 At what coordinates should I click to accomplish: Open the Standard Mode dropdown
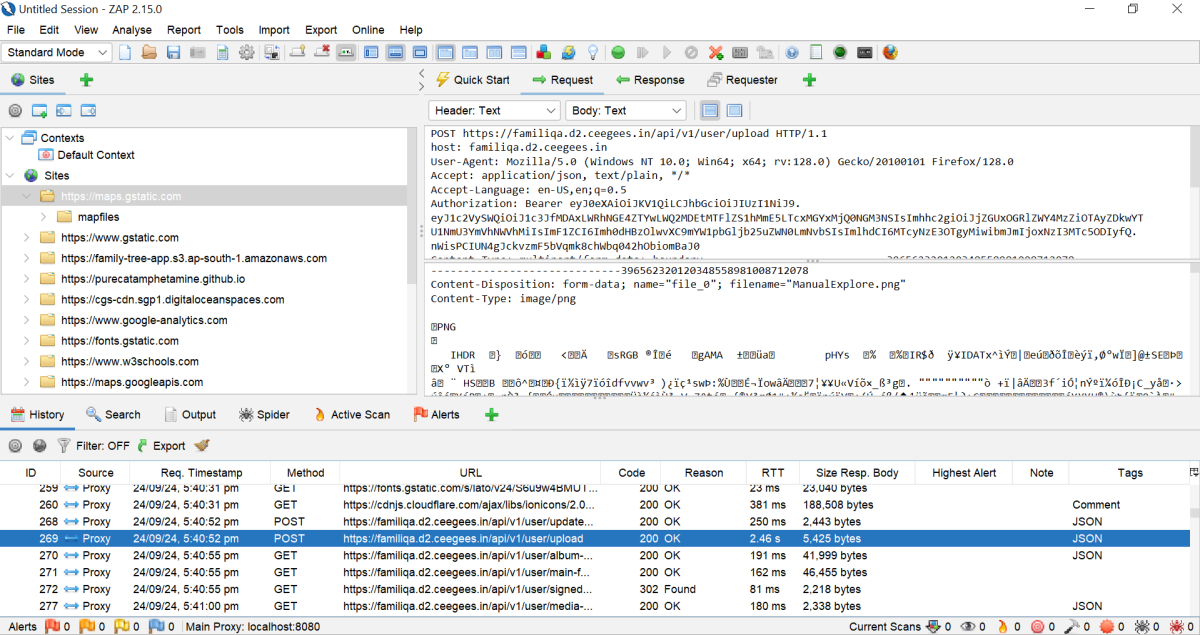(58, 52)
